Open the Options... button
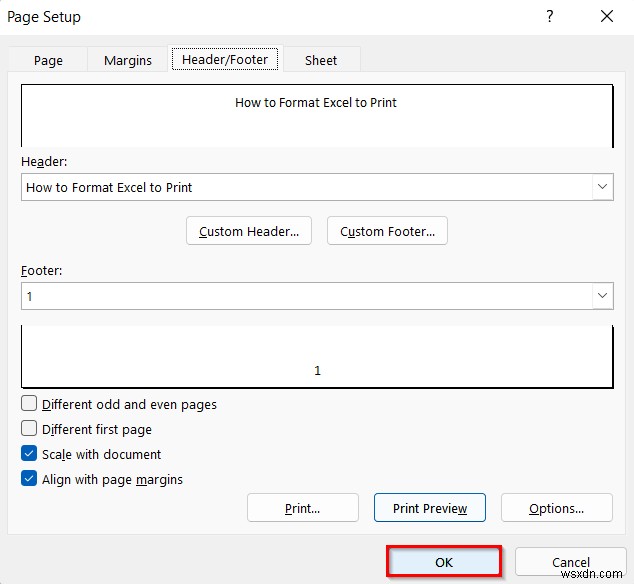 click(x=556, y=508)
